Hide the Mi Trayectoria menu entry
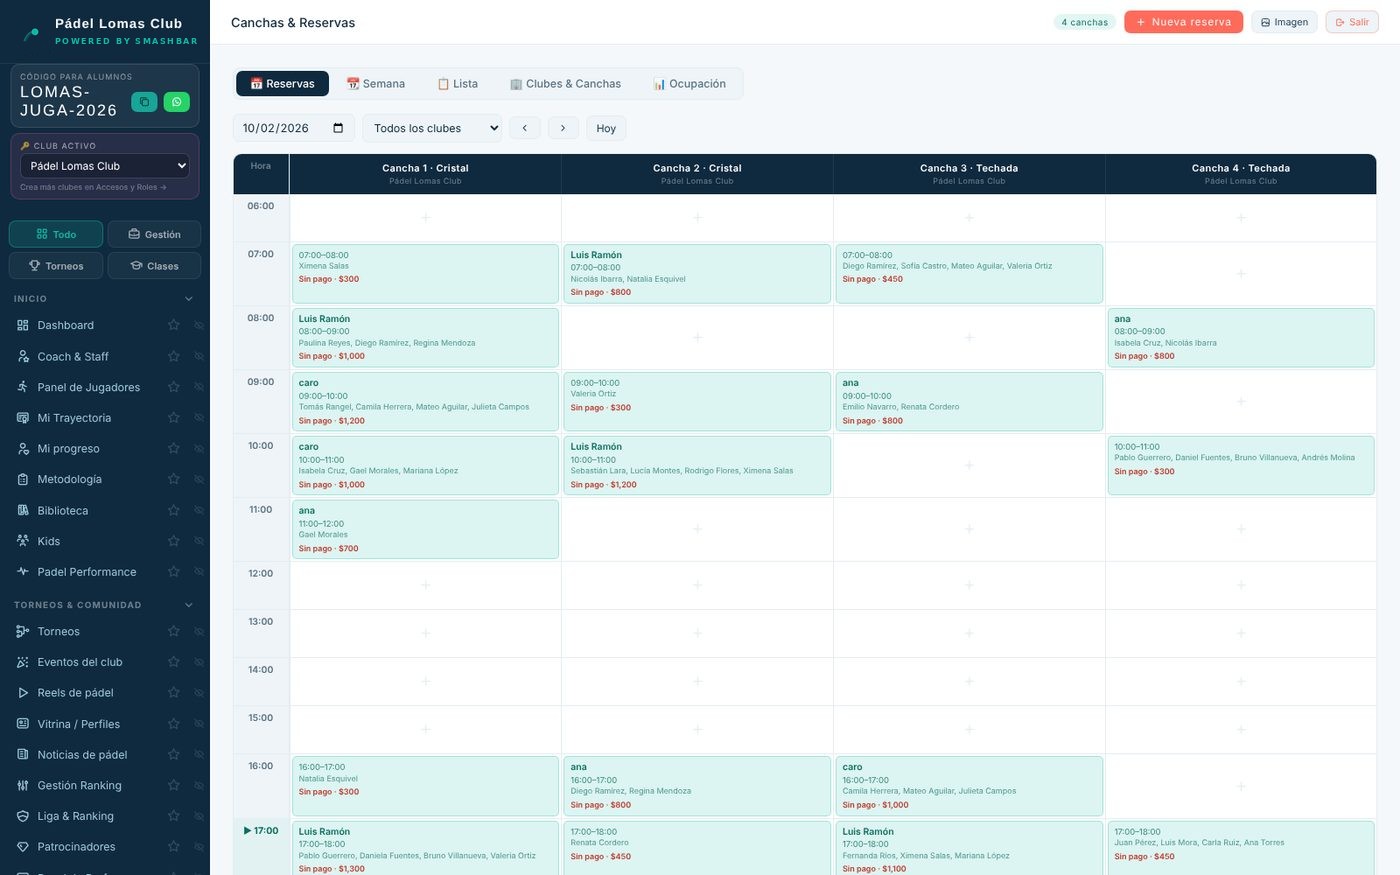Image resolution: width=1400 pixels, height=875 pixels. click(x=198, y=418)
